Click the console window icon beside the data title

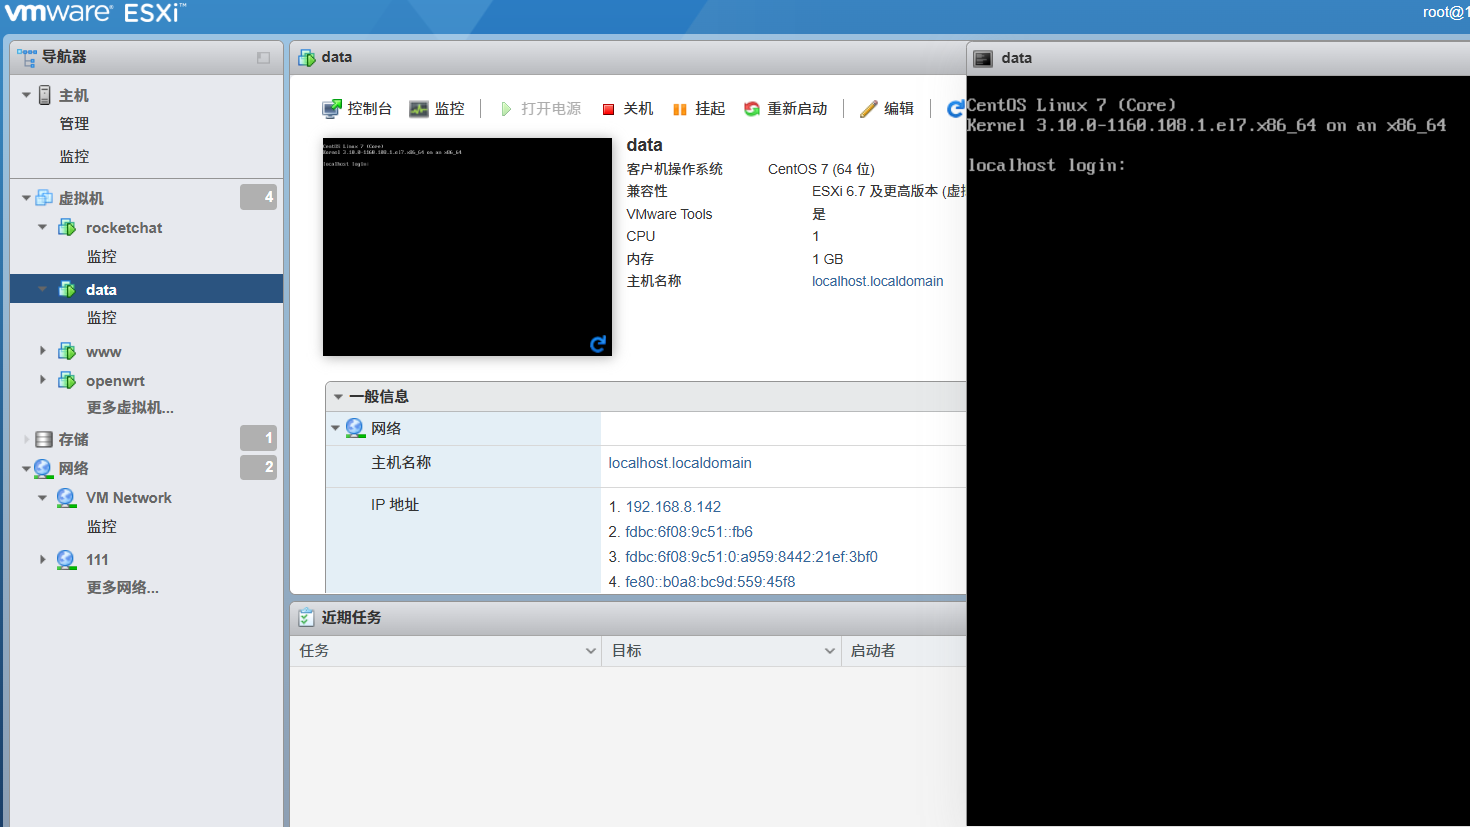(983, 58)
